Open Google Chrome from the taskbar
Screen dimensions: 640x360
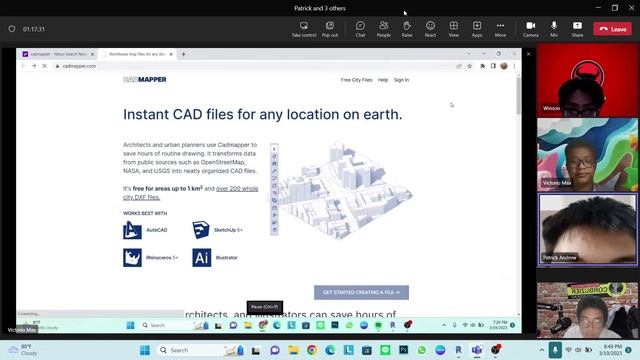(x=312, y=350)
